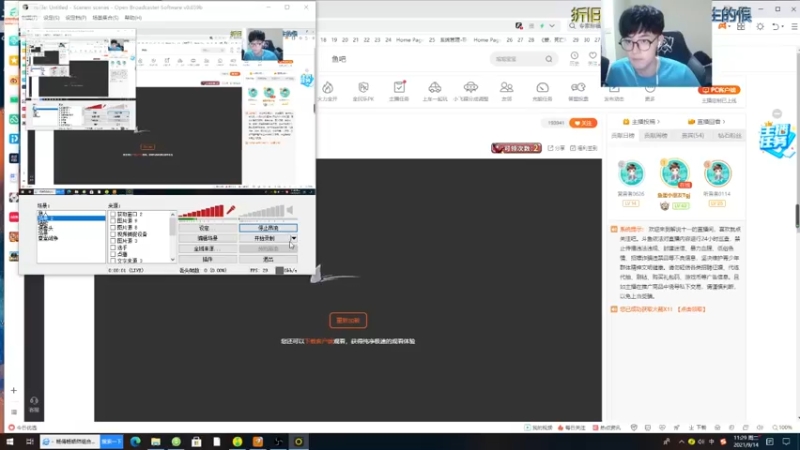Adjust the OBS microphone volume meter
The image size is (800, 450).
coord(201,211)
